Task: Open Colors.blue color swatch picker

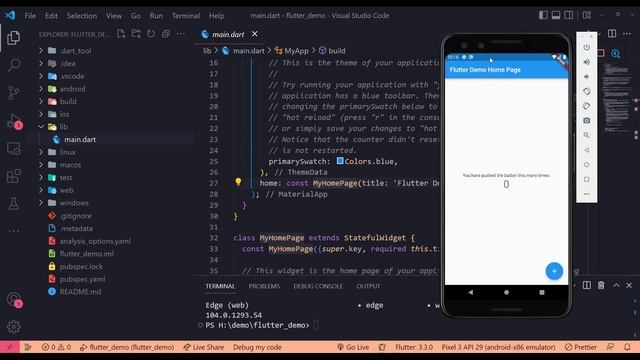Action: click(340, 161)
